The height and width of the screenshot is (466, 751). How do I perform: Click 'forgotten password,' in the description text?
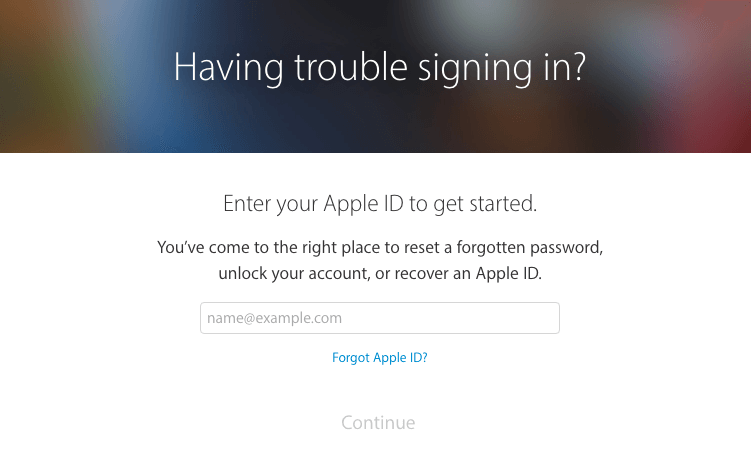click(530, 248)
